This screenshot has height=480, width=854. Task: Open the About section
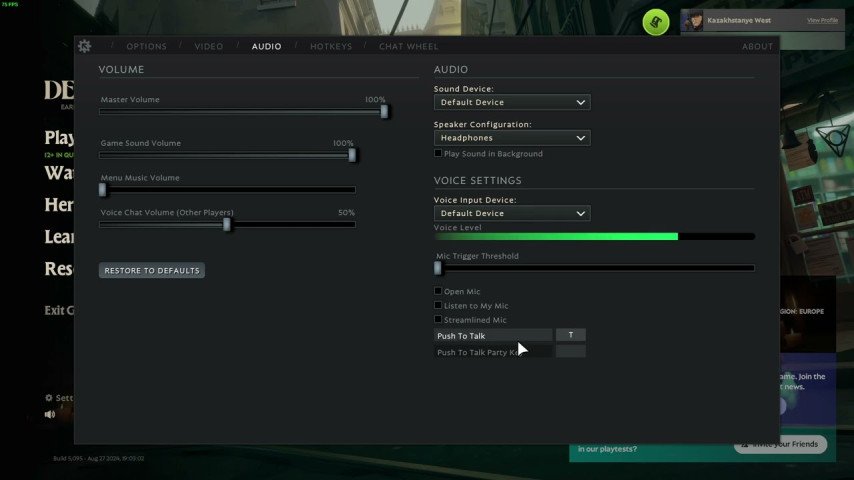pos(757,47)
